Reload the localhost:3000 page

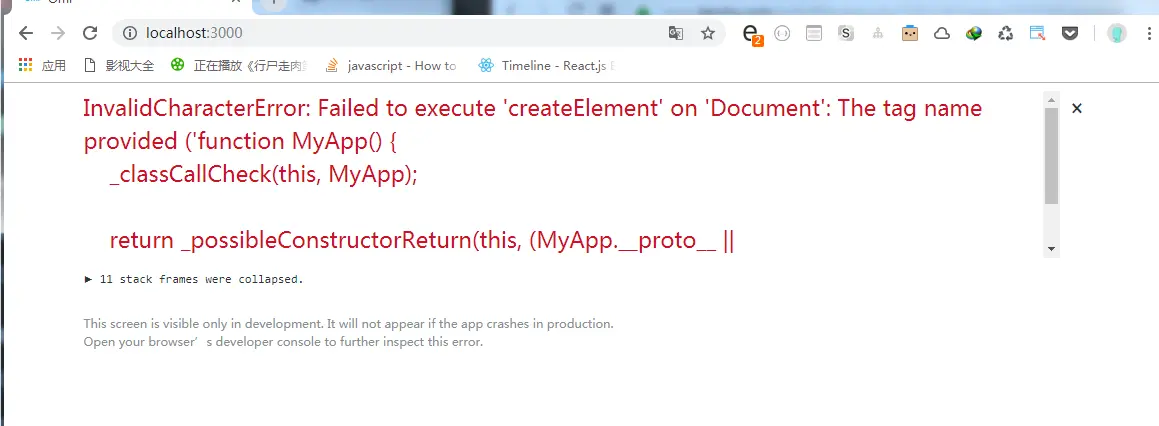[x=90, y=33]
